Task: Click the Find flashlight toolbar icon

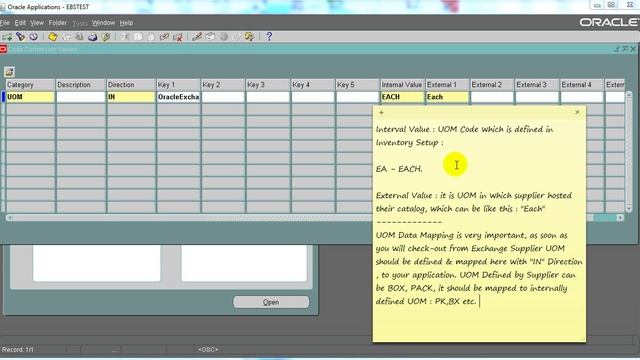Action: click(x=20, y=37)
